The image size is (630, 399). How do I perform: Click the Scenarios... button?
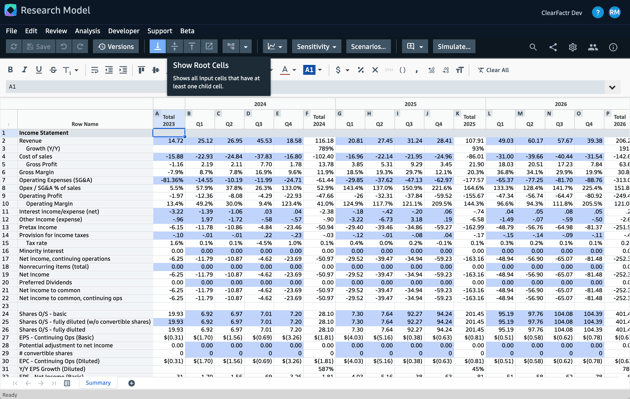click(x=368, y=47)
